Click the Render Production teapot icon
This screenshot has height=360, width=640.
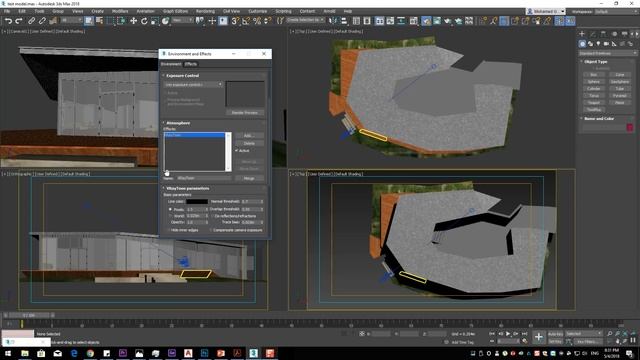click(448, 21)
